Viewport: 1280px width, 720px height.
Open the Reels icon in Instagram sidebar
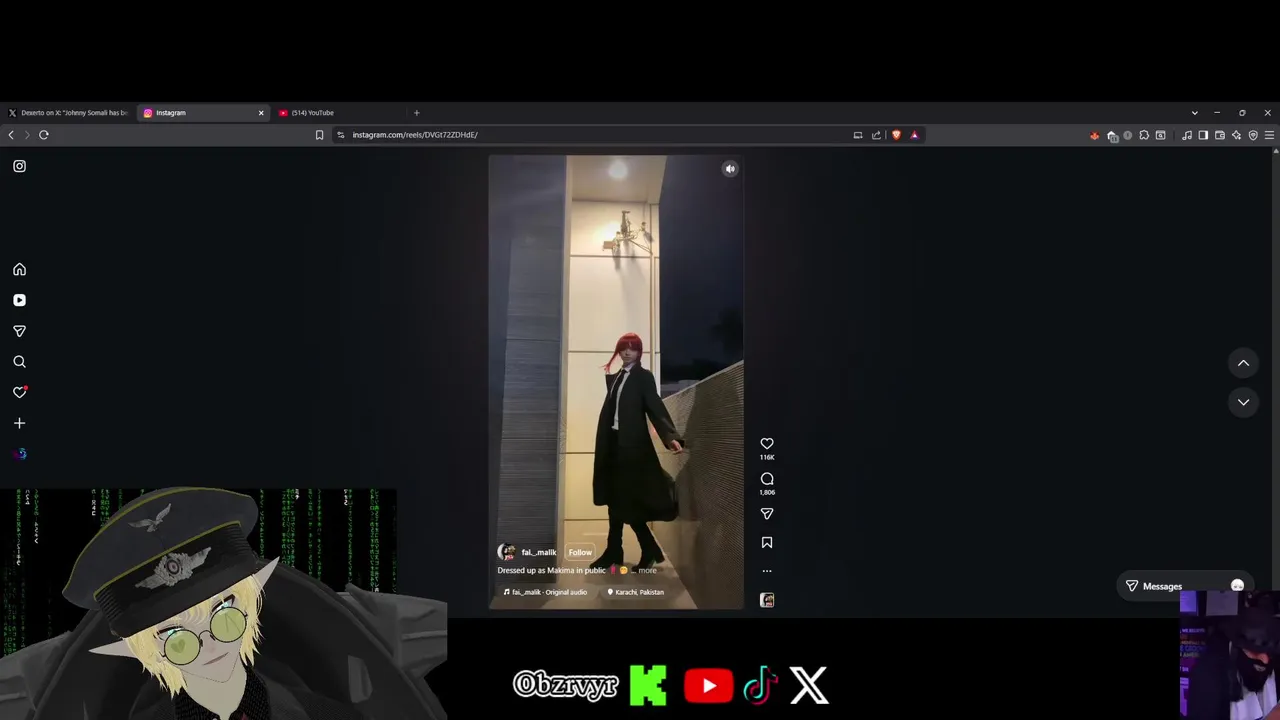[19, 300]
